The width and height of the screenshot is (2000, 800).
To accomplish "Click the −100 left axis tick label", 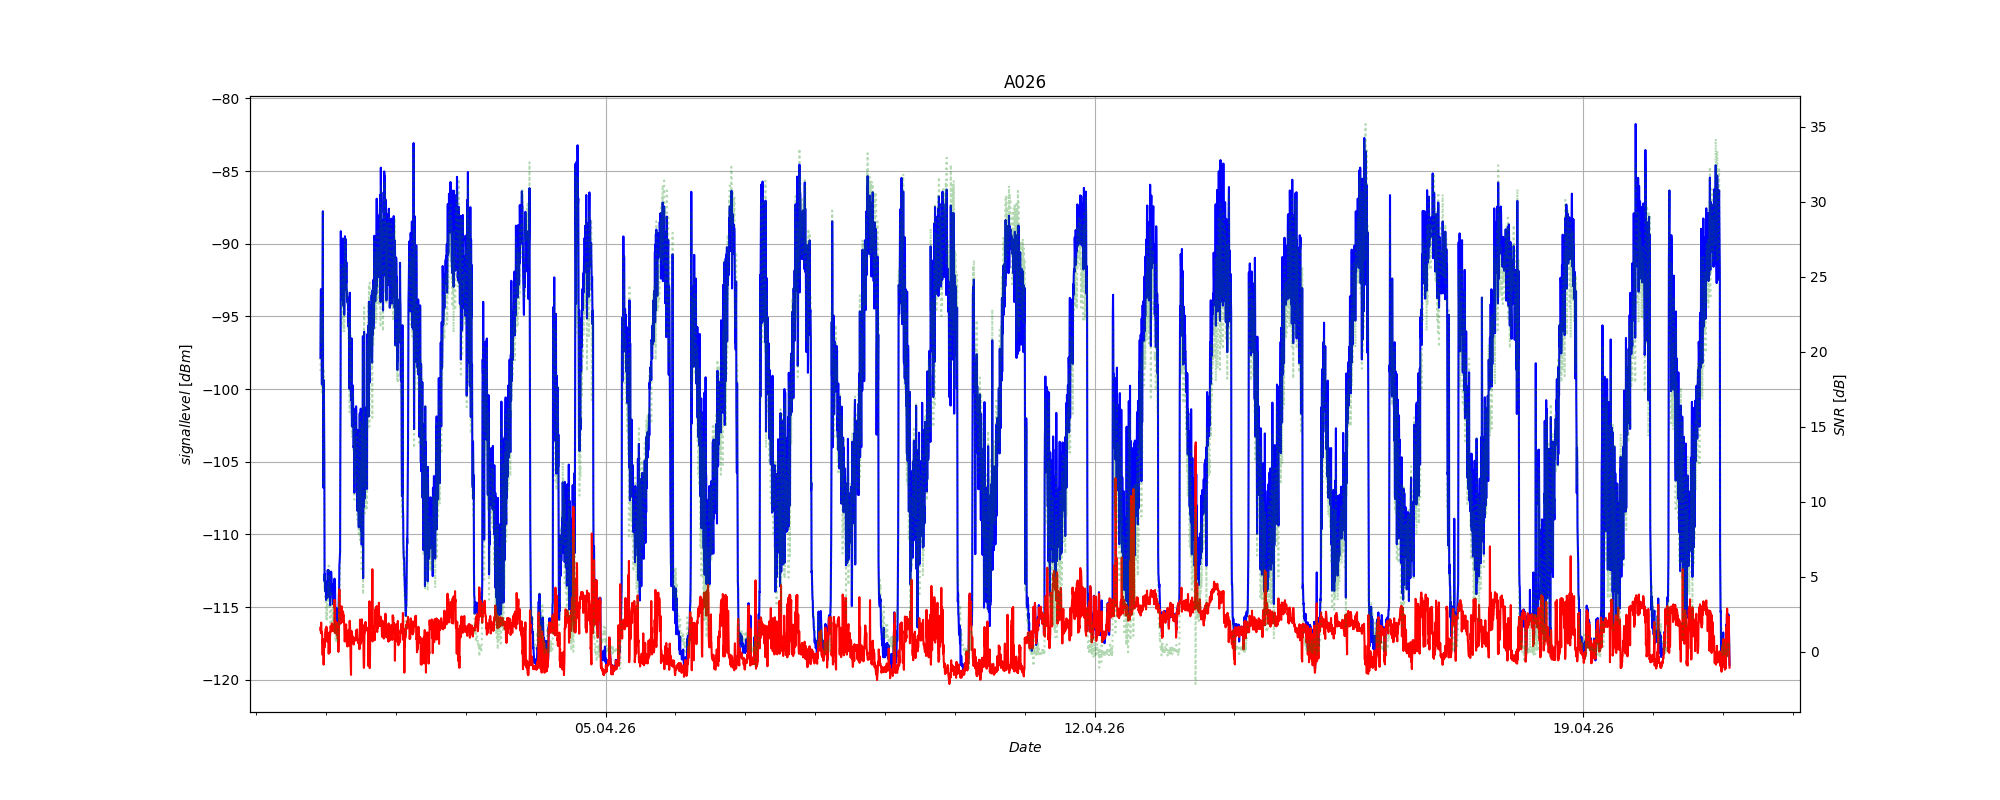I will tap(222, 390).
